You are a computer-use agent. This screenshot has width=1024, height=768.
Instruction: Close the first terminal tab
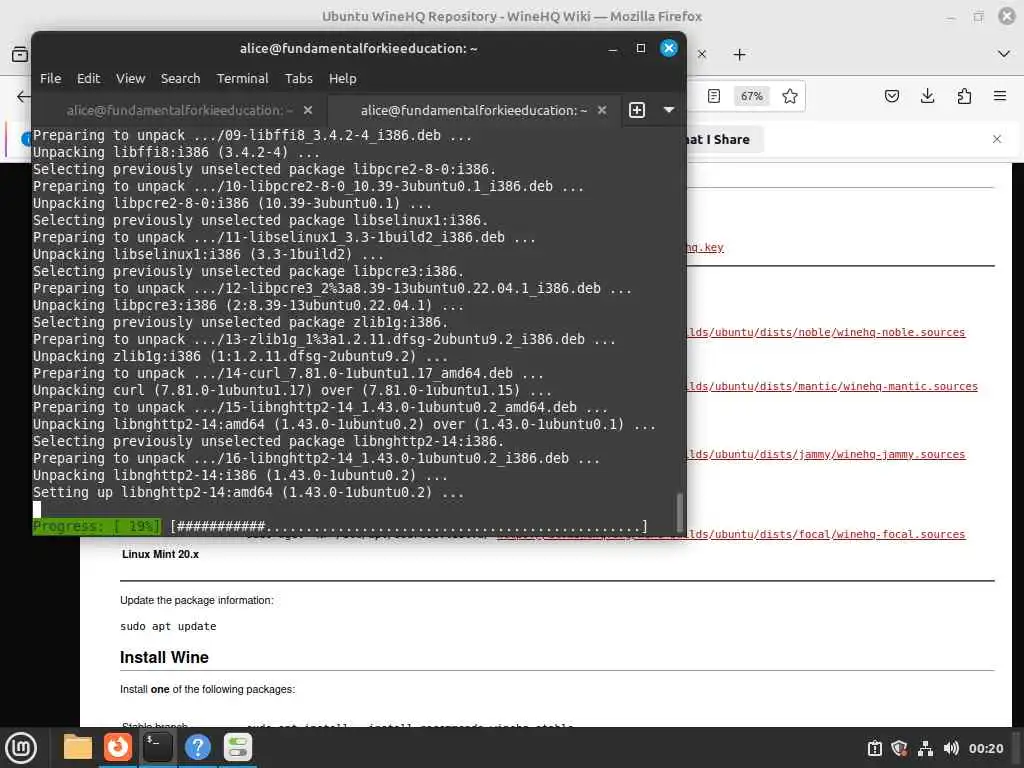point(308,110)
